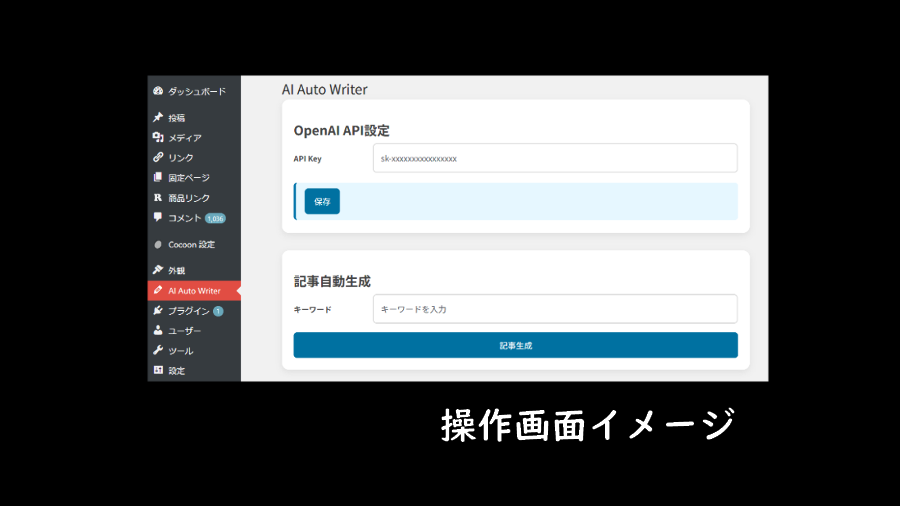Click the API Key label
Viewport: 900px width, 506px height.
[308, 159]
